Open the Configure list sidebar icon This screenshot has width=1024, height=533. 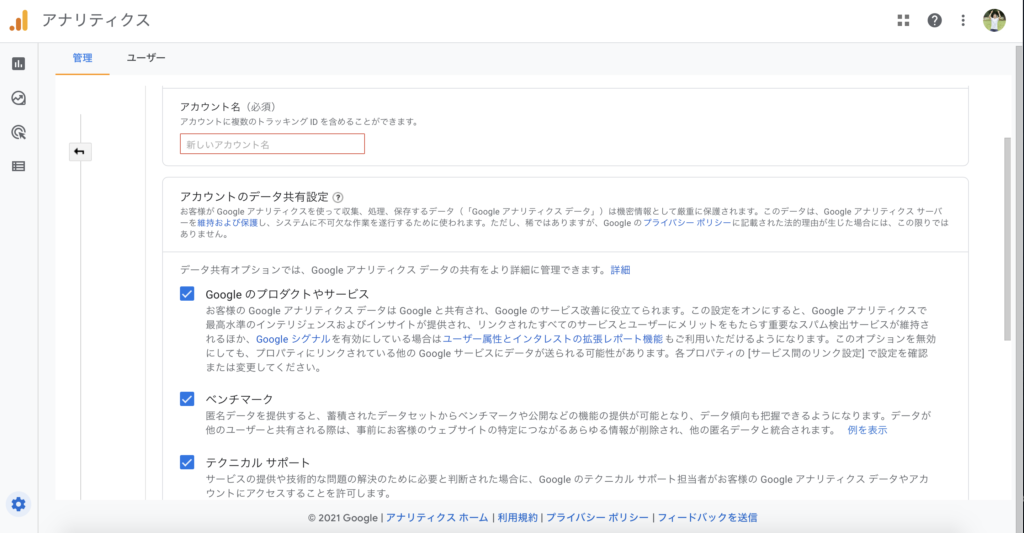(18, 167)
